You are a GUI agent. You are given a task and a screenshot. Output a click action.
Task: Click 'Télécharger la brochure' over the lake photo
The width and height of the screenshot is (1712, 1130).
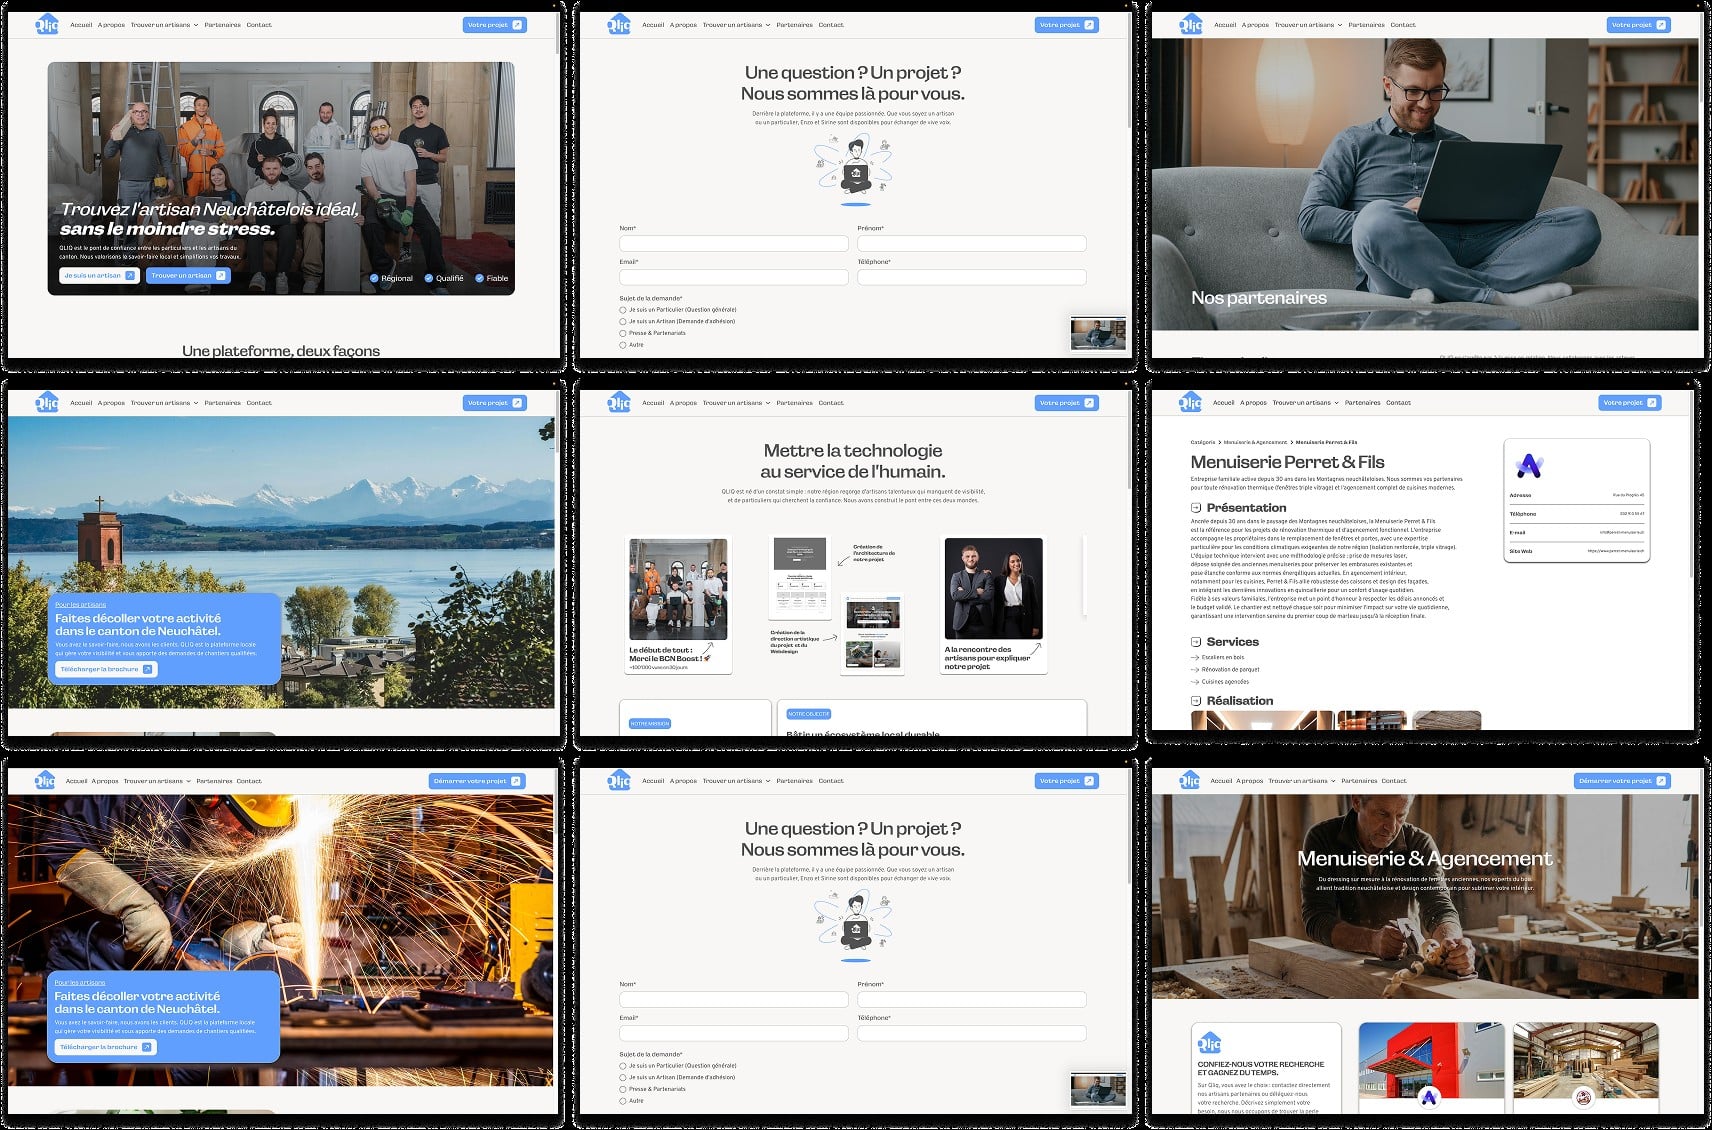pyautogui.click(x=106, y=669)
